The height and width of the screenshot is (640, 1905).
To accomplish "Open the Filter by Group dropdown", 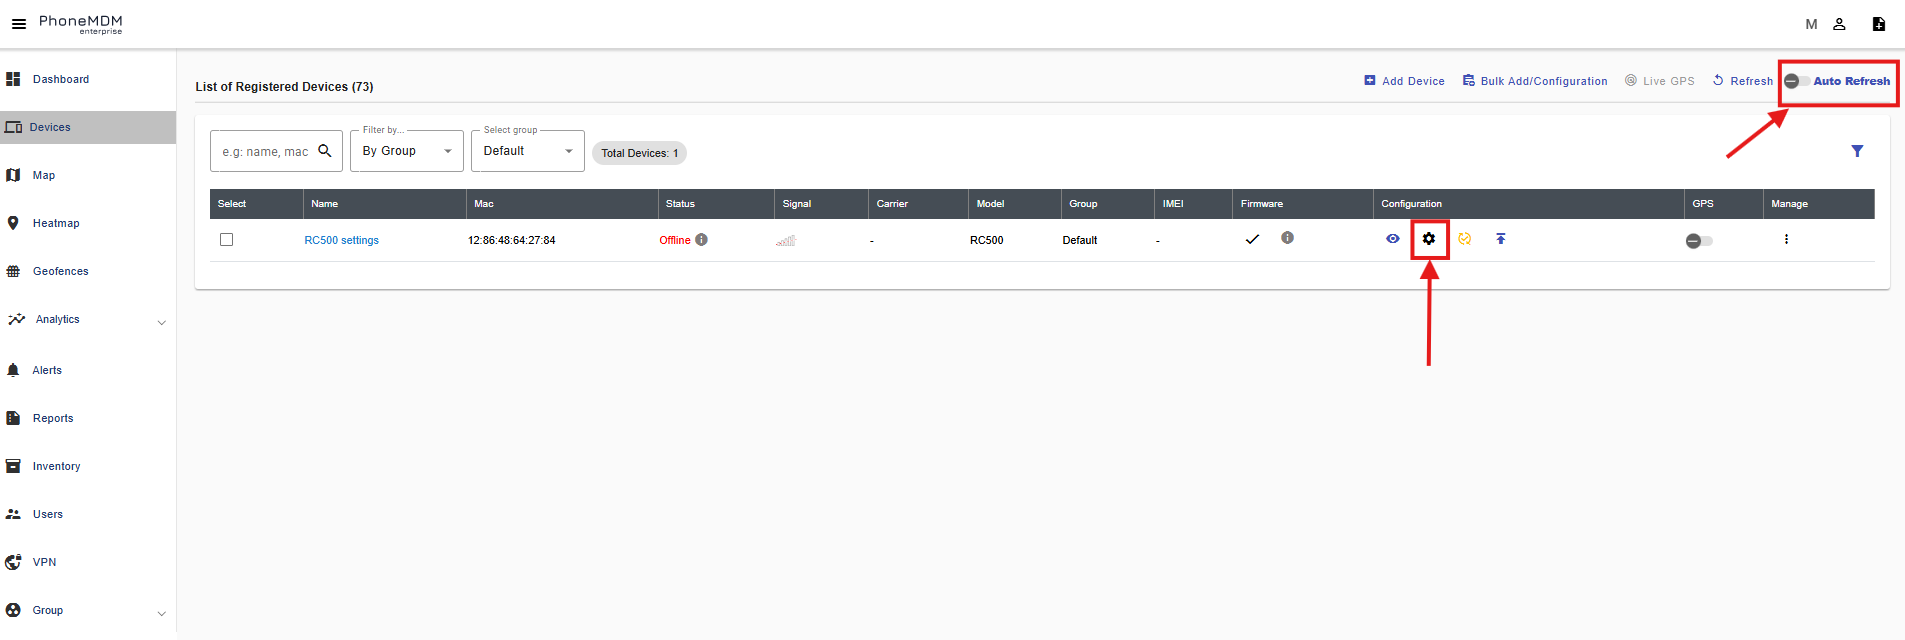I will click(x=406, y=151).
